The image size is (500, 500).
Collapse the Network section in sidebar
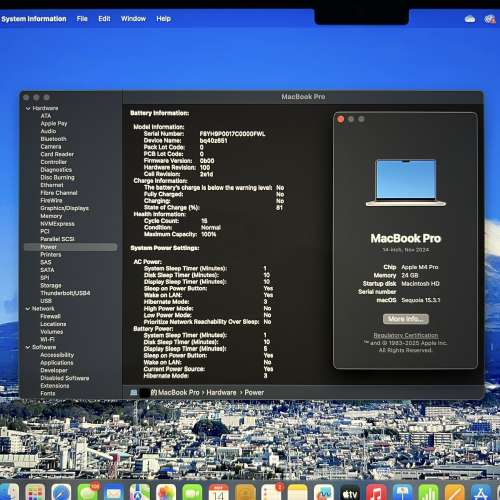(28, 309)
